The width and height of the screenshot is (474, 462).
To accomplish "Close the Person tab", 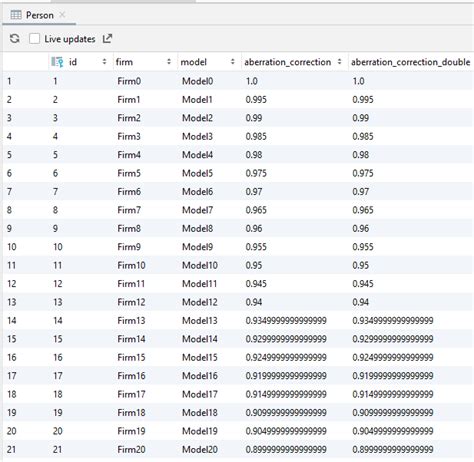I will tap(62, 15).
